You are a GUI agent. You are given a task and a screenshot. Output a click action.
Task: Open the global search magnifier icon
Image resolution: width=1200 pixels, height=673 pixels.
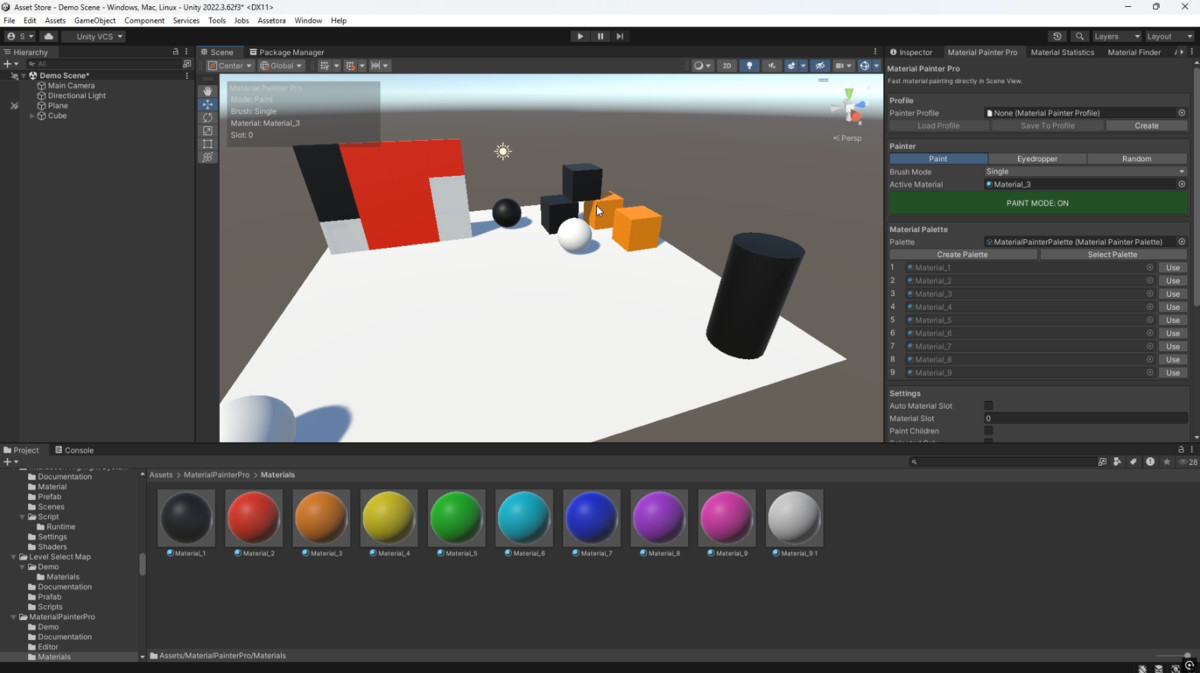(1080, 36)
